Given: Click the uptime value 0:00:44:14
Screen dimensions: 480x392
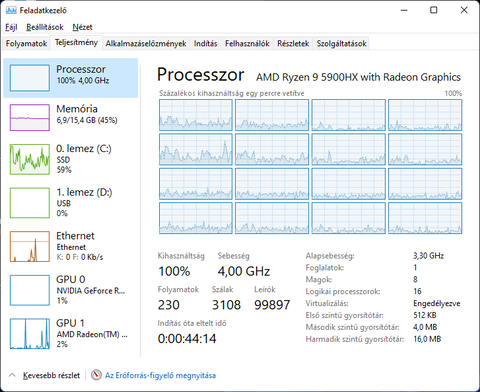Looking at the screenshot, I should (x=187, y=339).
